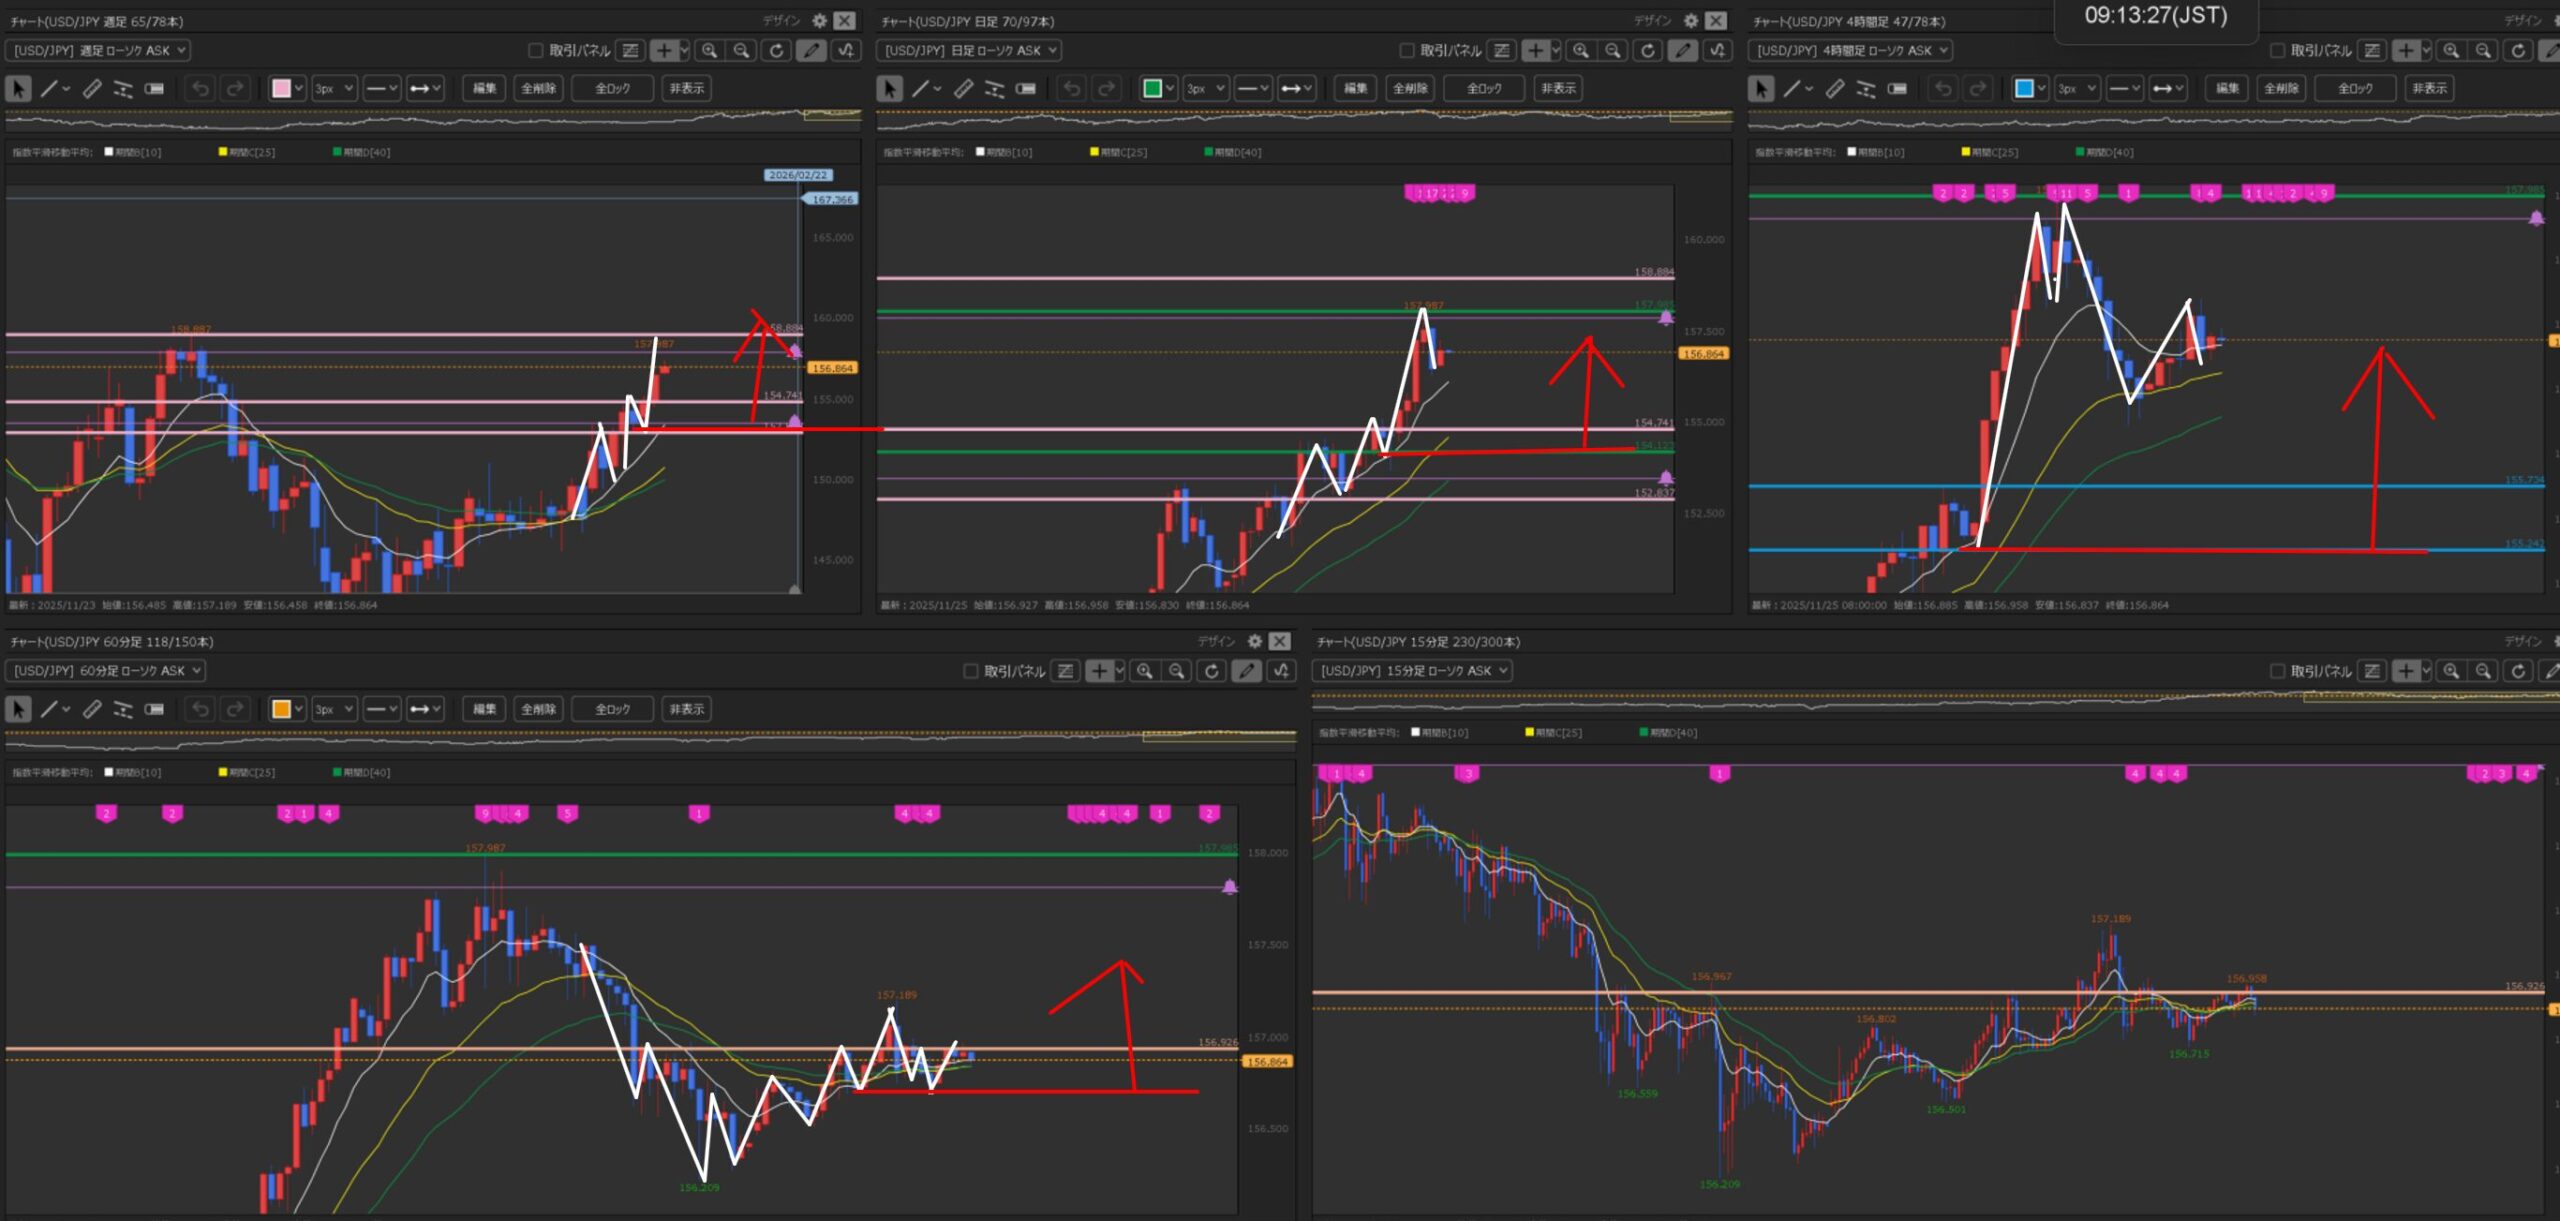
Task: Select arrow cursor tool in 60-minute chart
Action: click(x=18, y=709)
